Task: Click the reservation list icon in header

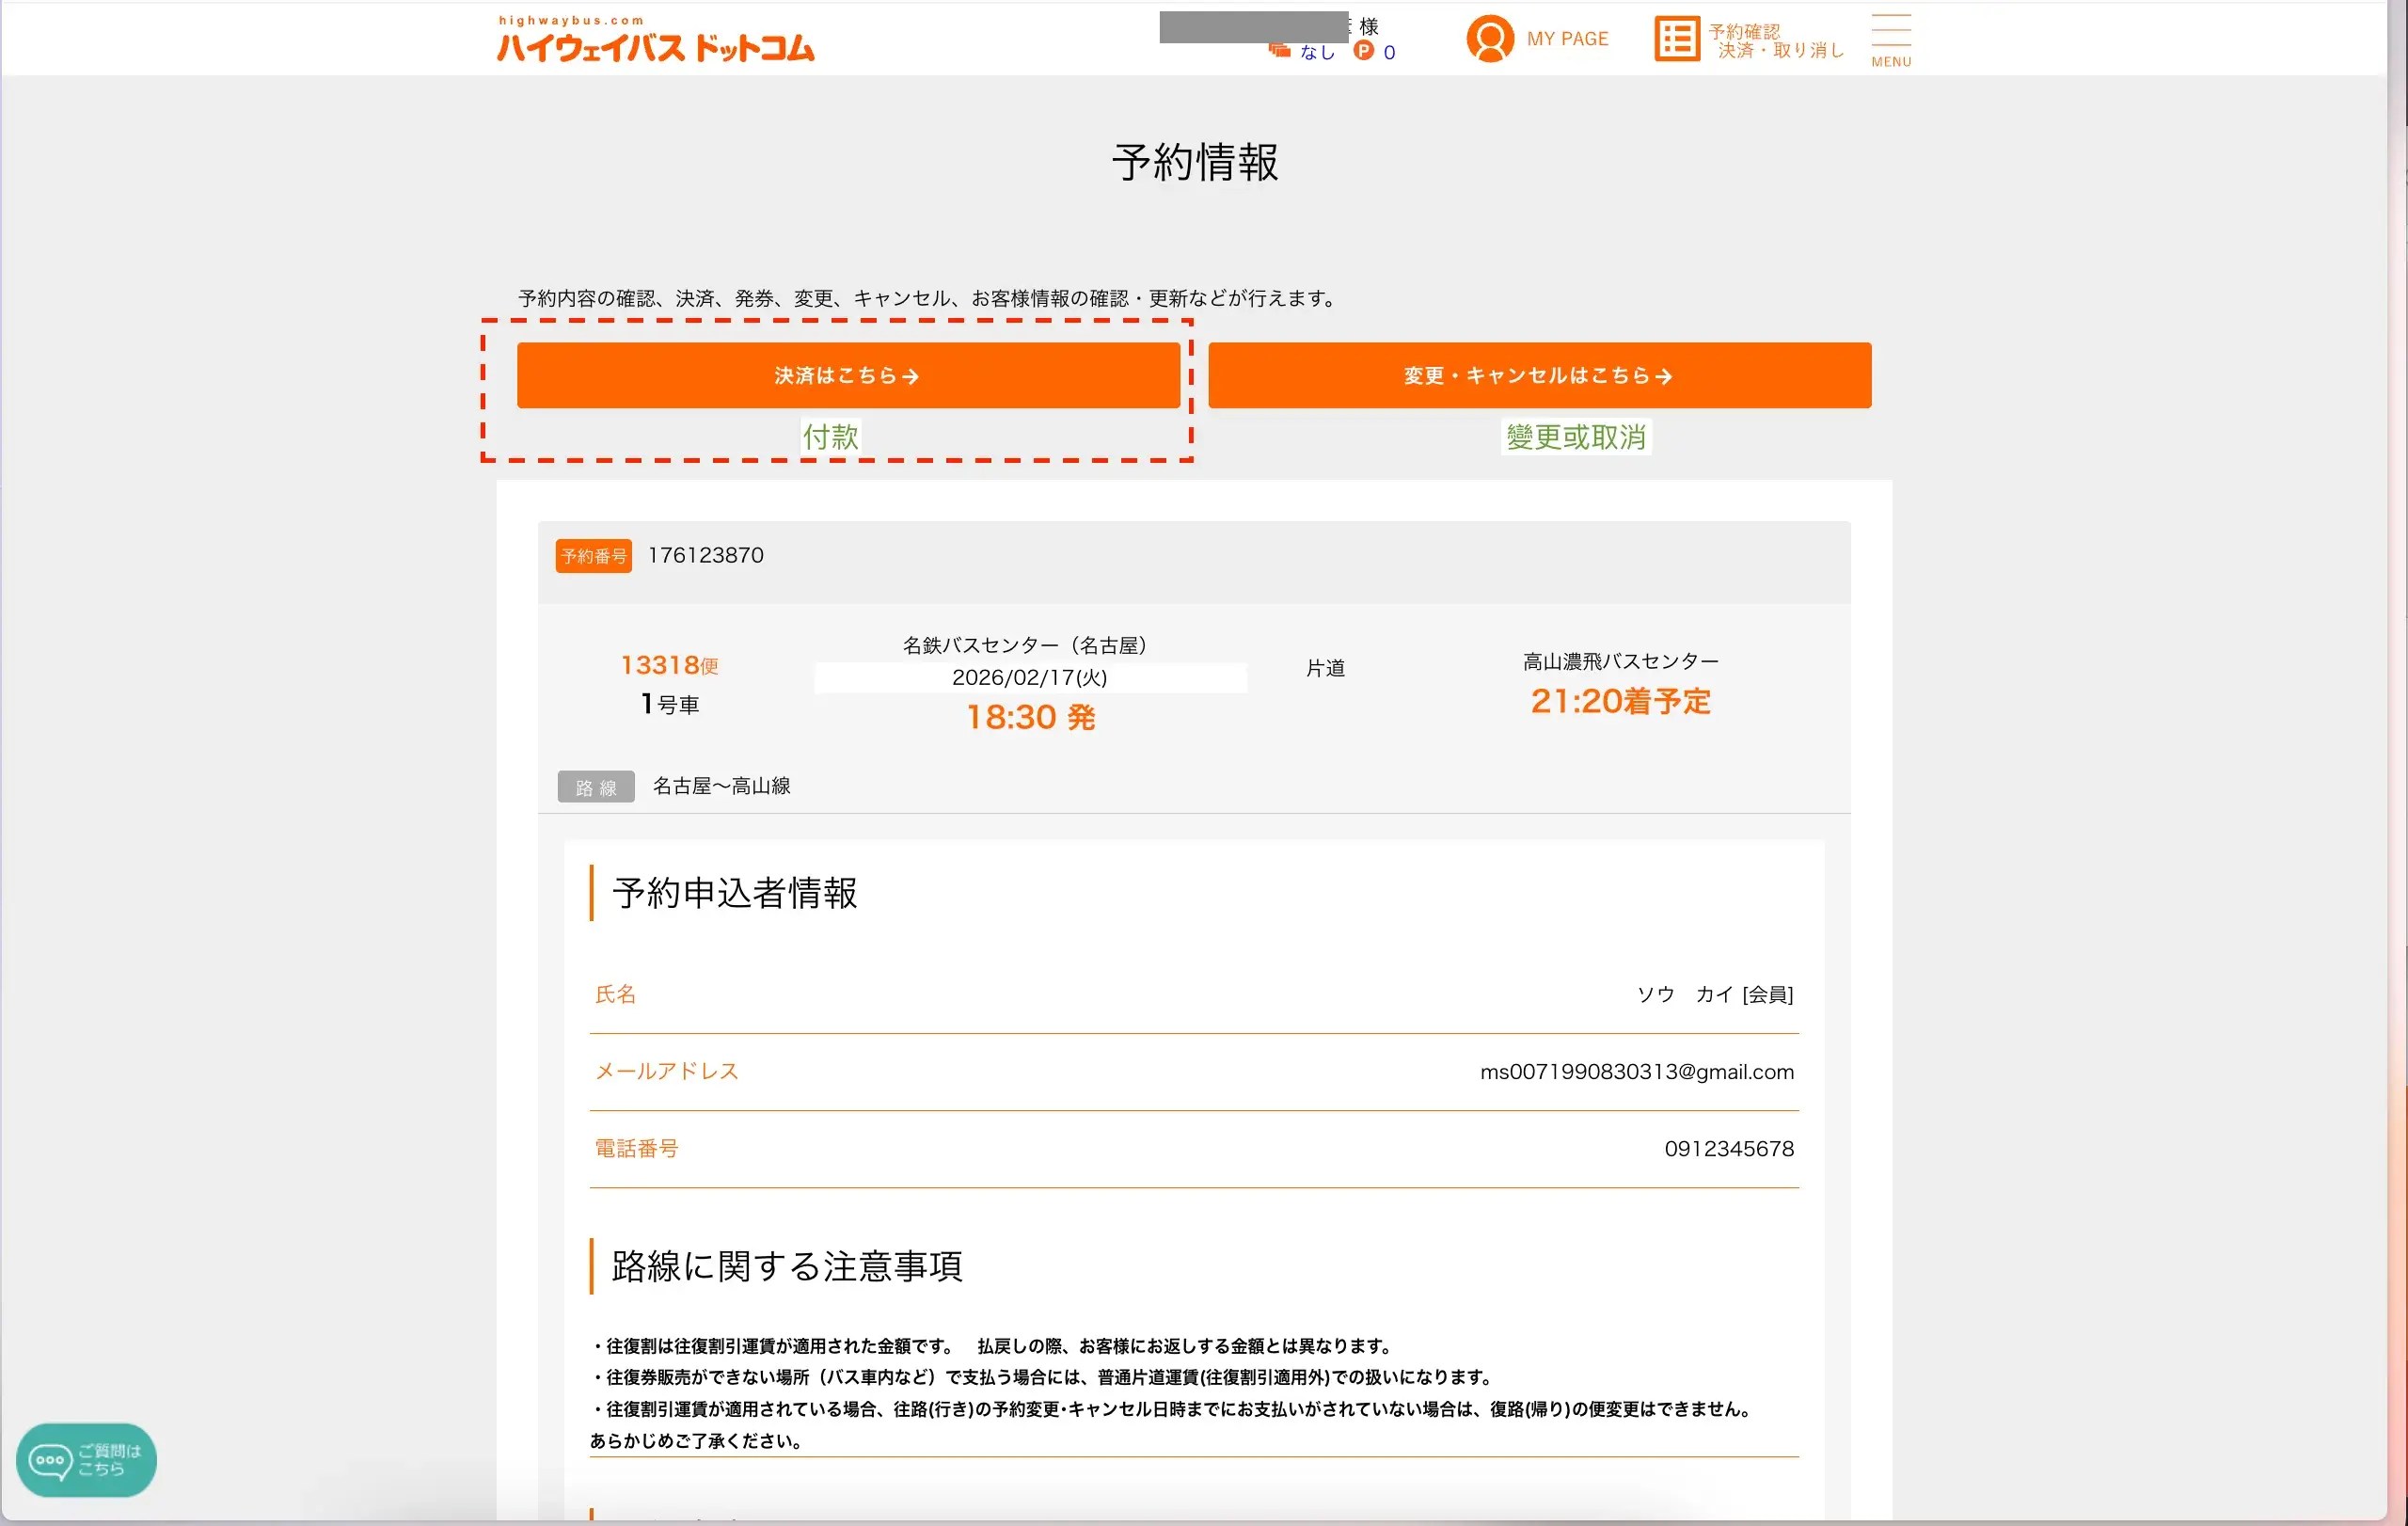Action: [x=1676, y=39]
